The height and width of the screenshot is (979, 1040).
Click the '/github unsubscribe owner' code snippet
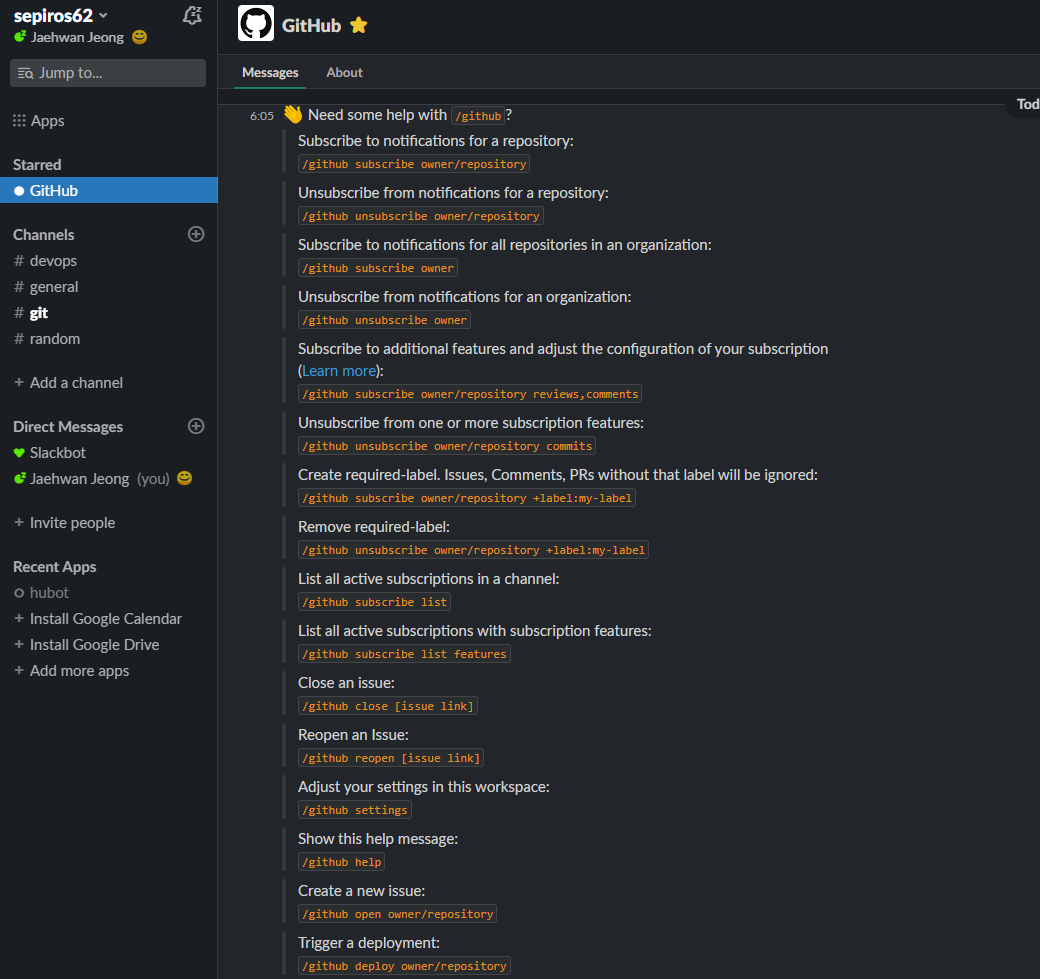pyautogui.click(x=385, y=320)
